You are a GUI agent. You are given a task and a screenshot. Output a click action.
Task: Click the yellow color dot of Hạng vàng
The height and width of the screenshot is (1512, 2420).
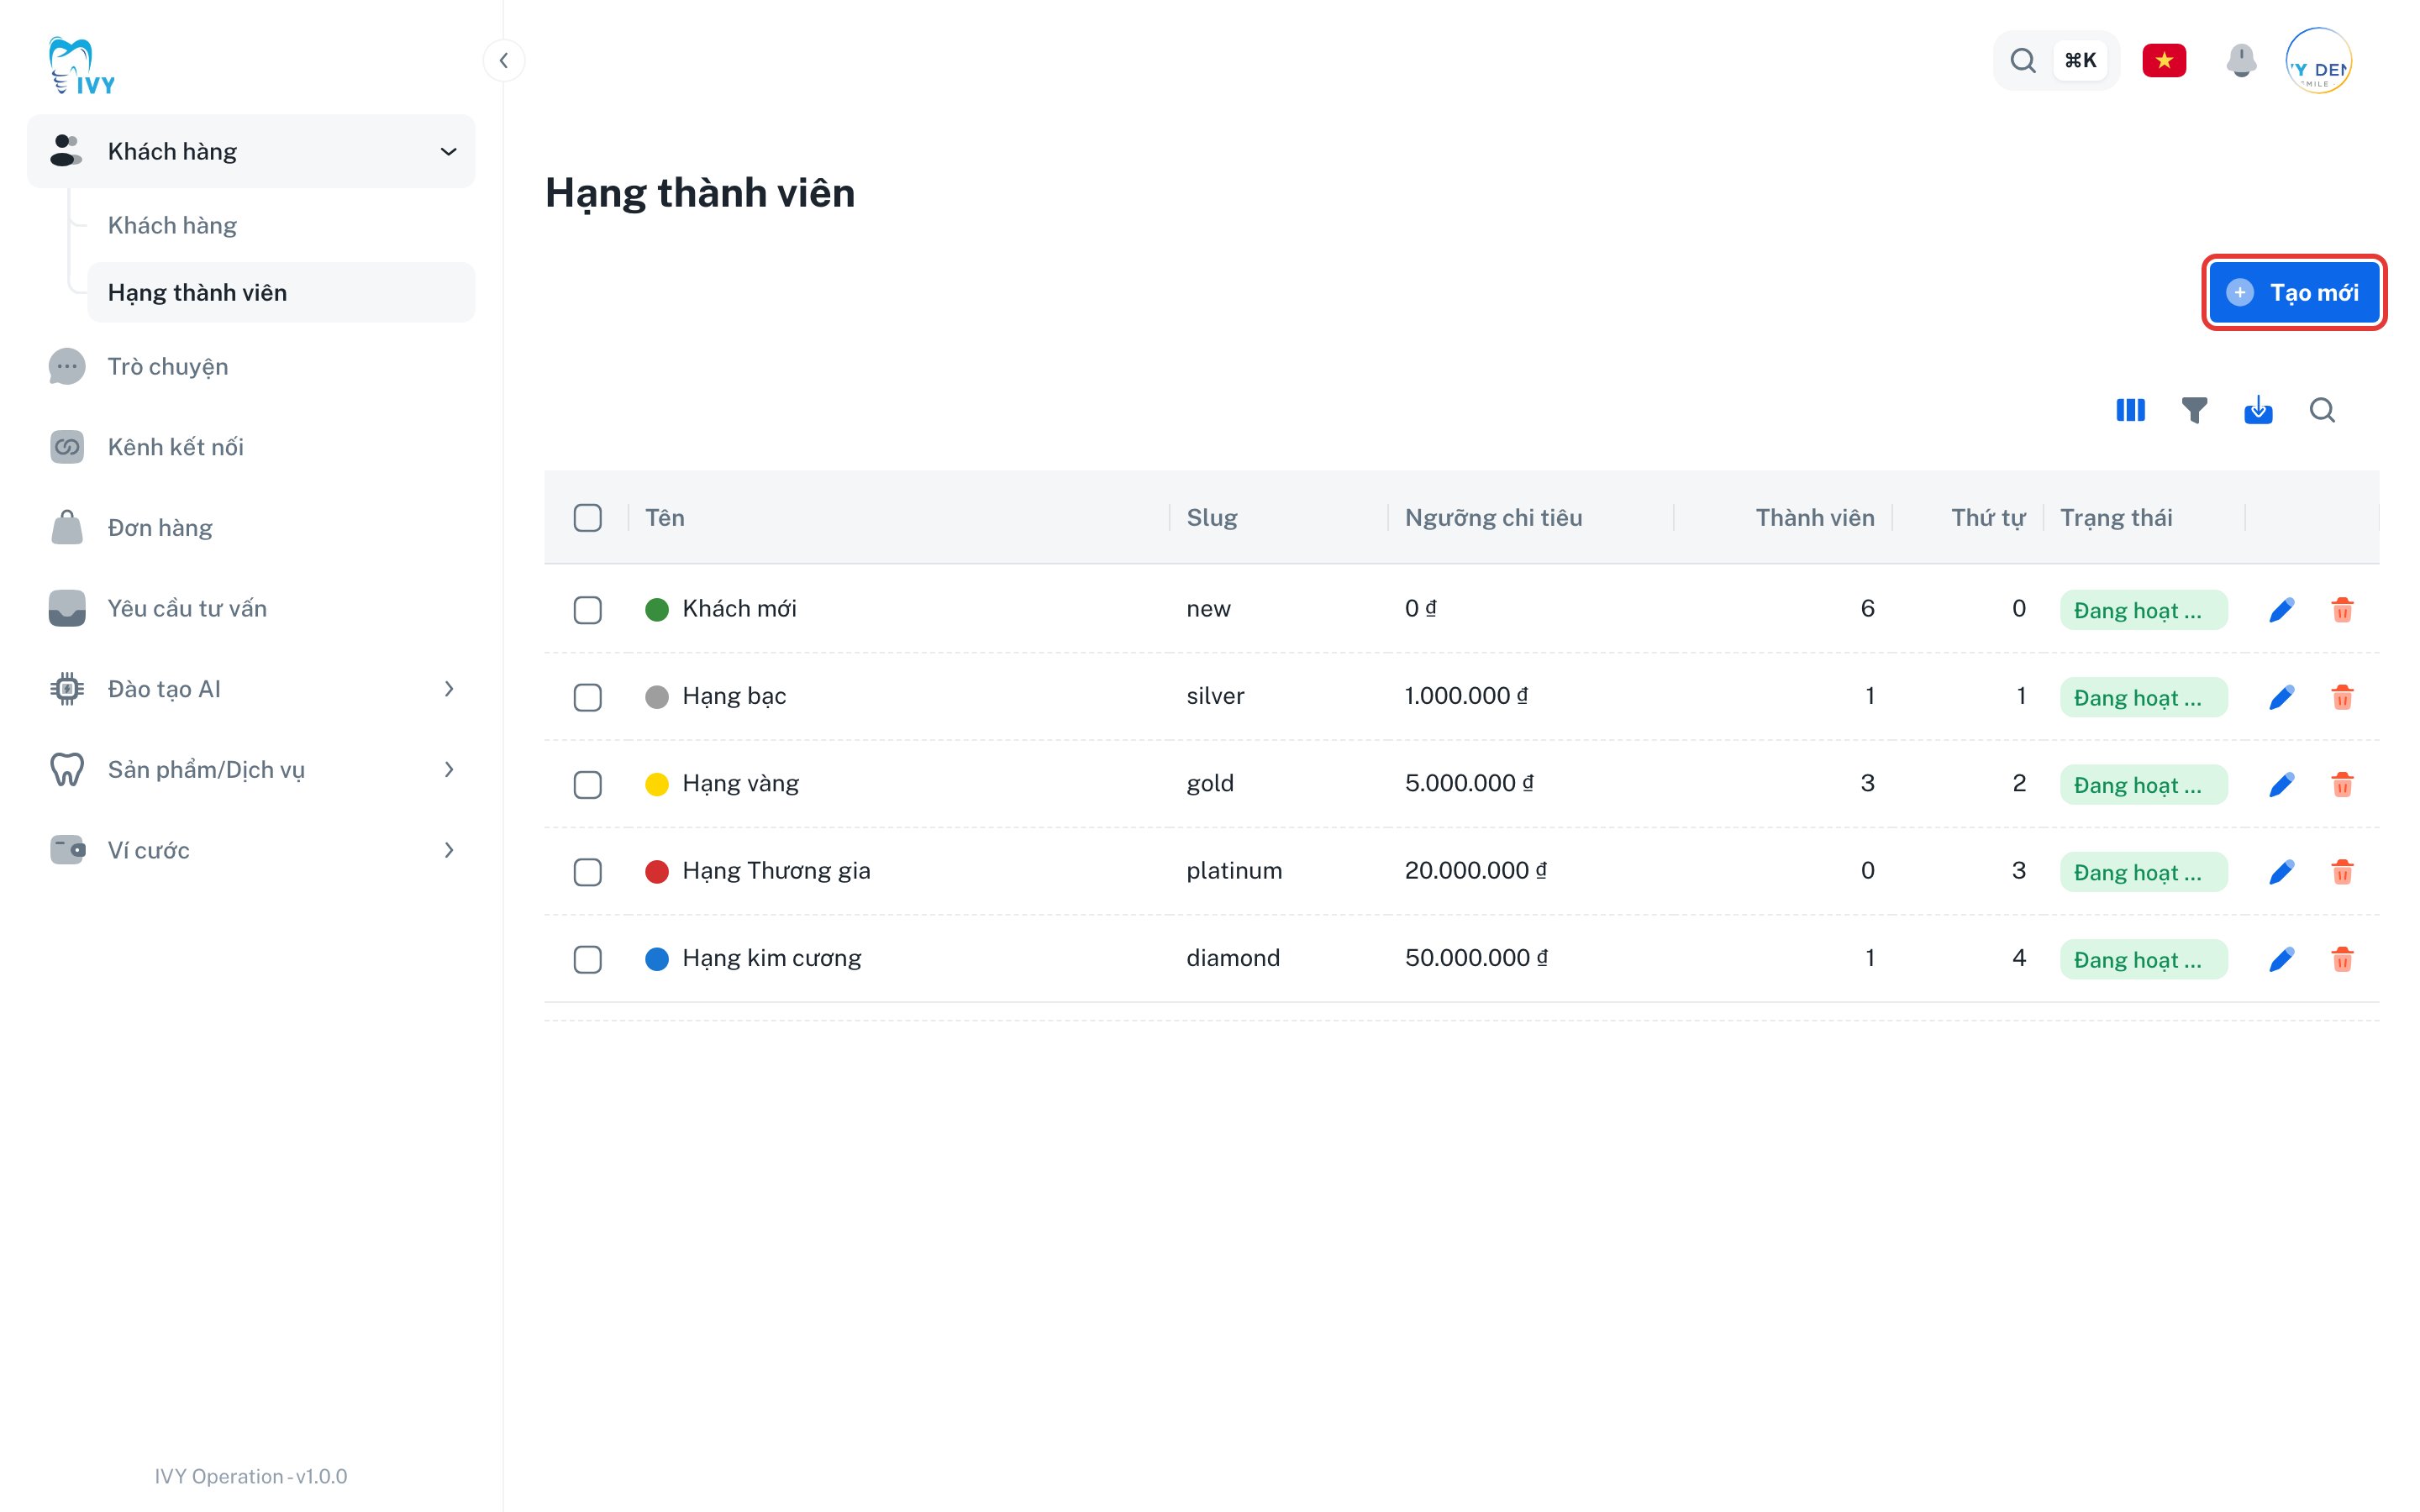point(657,785)
